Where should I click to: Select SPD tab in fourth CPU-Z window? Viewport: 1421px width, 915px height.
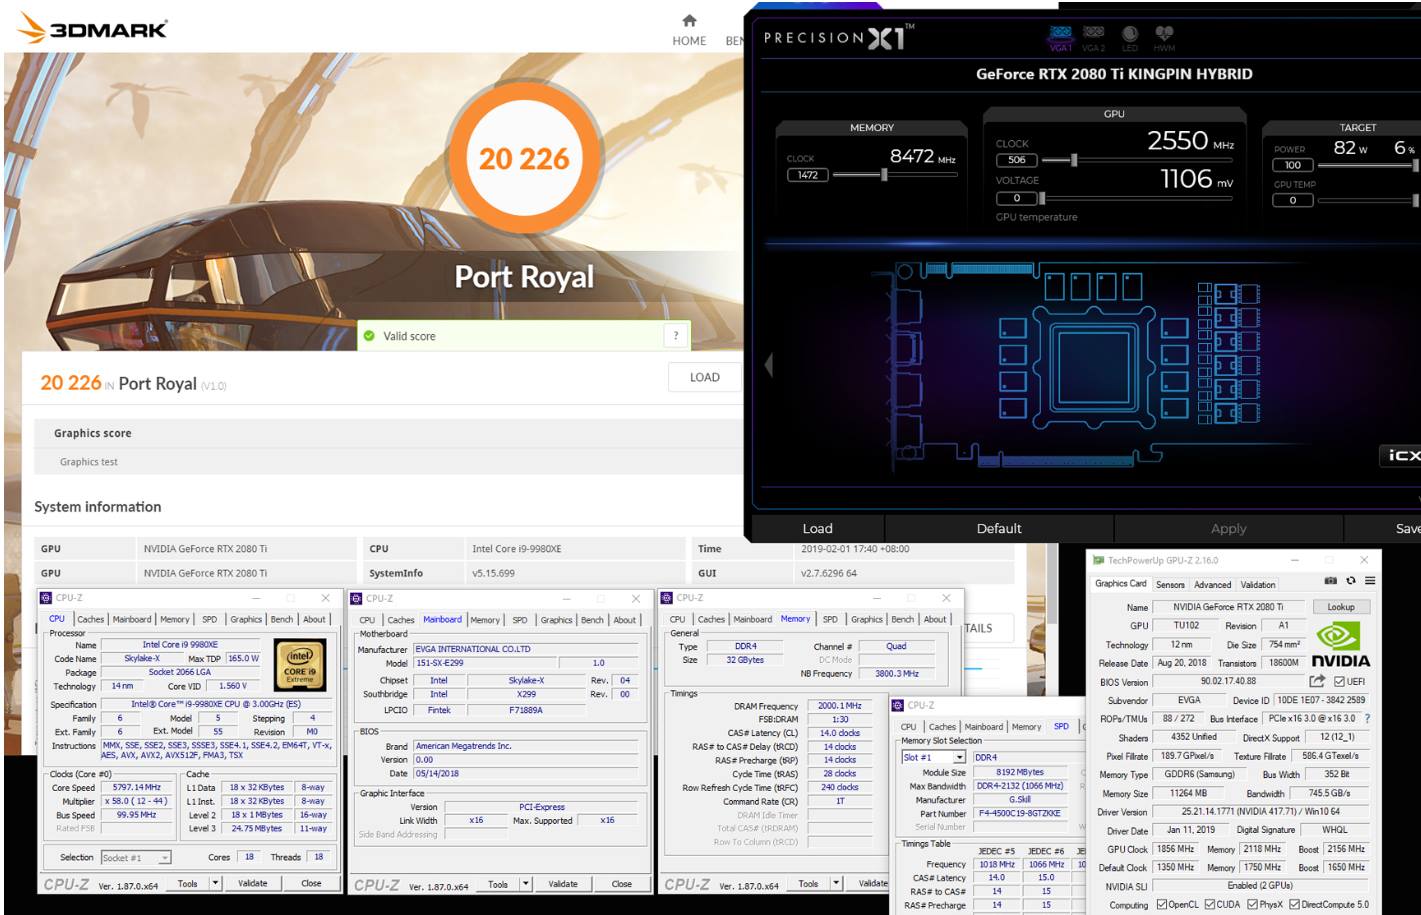(x=1061, y=727)
